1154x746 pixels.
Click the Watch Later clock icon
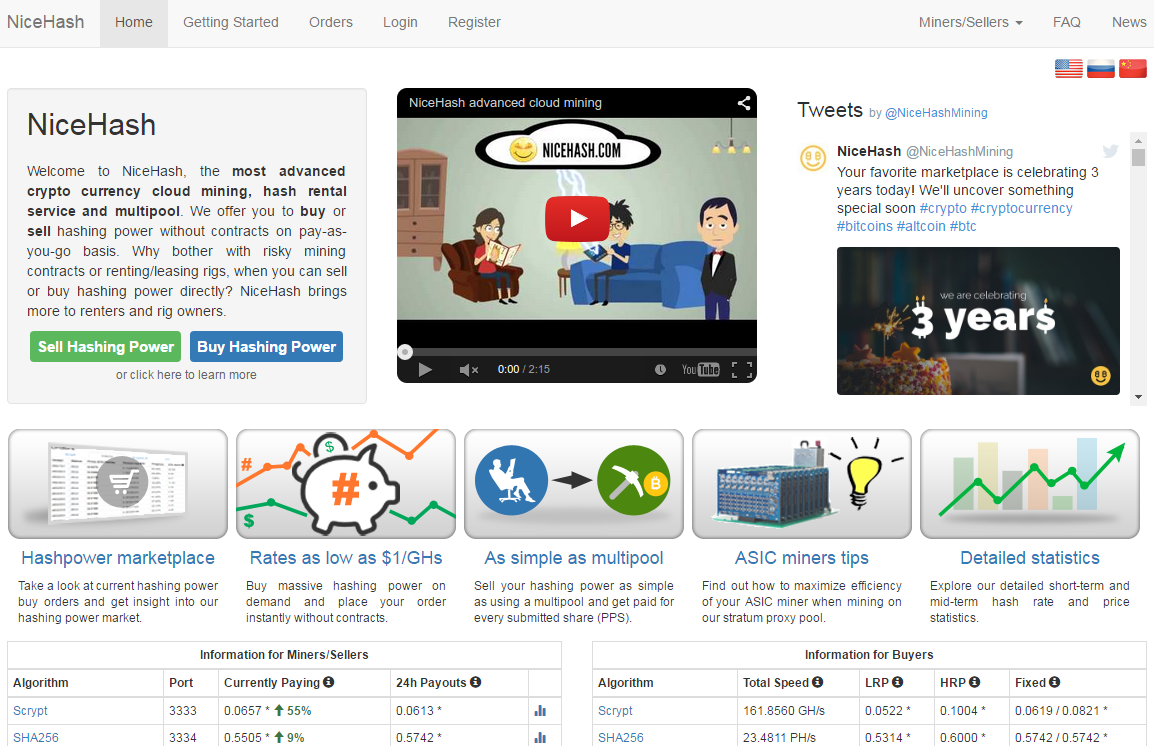pos(660,369)
